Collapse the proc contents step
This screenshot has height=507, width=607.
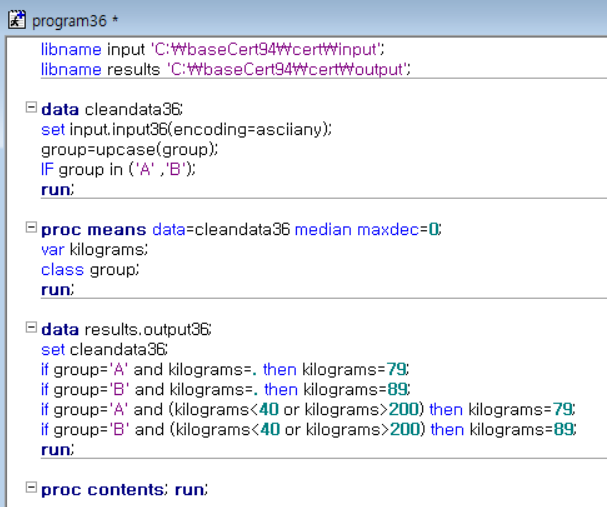31,487
